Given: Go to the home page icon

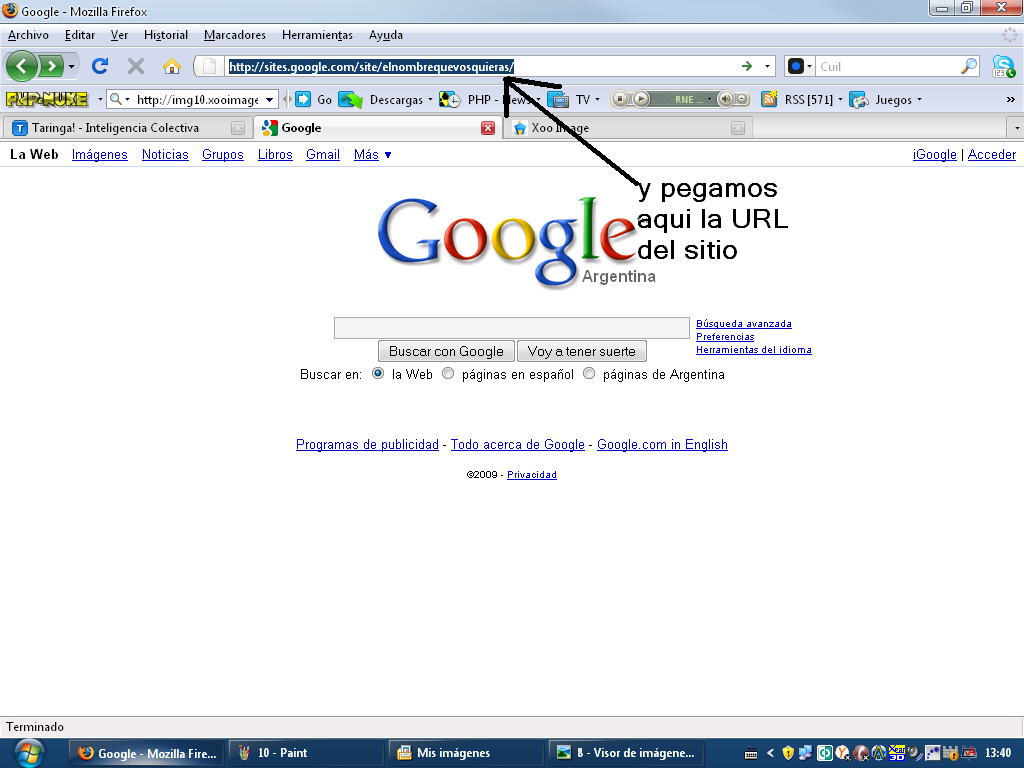Looking at the screenshot, I should pyautogui.click(x=172, y=66).
